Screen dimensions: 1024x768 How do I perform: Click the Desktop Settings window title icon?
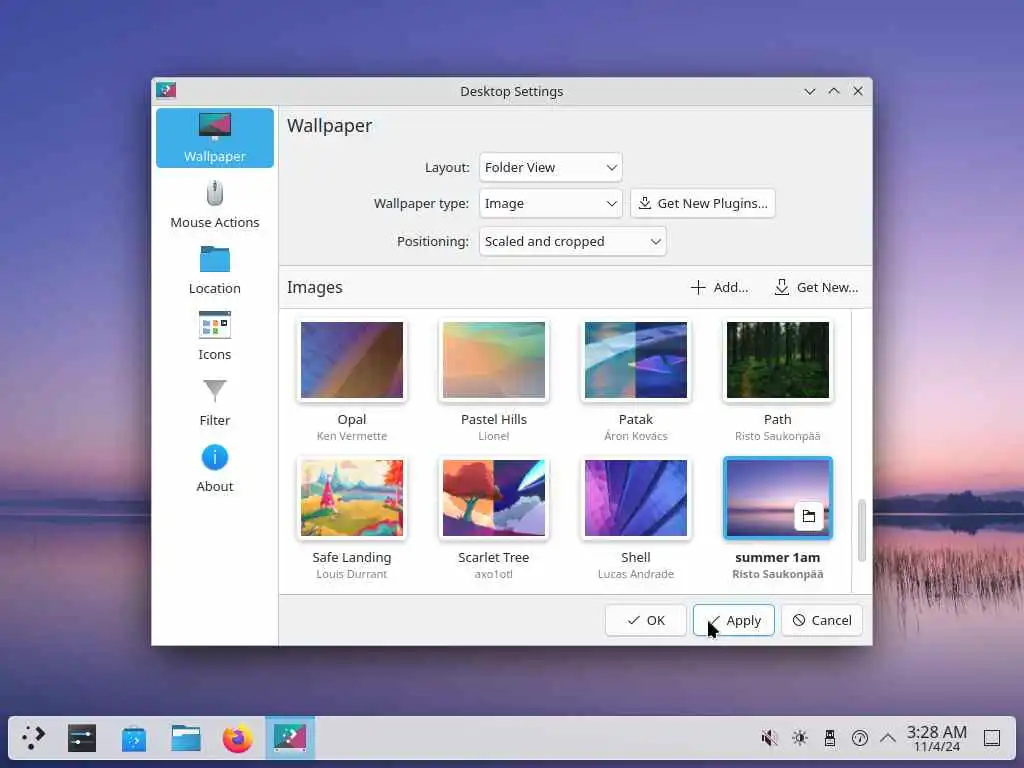pyautogui.click(x=167, y=91)
